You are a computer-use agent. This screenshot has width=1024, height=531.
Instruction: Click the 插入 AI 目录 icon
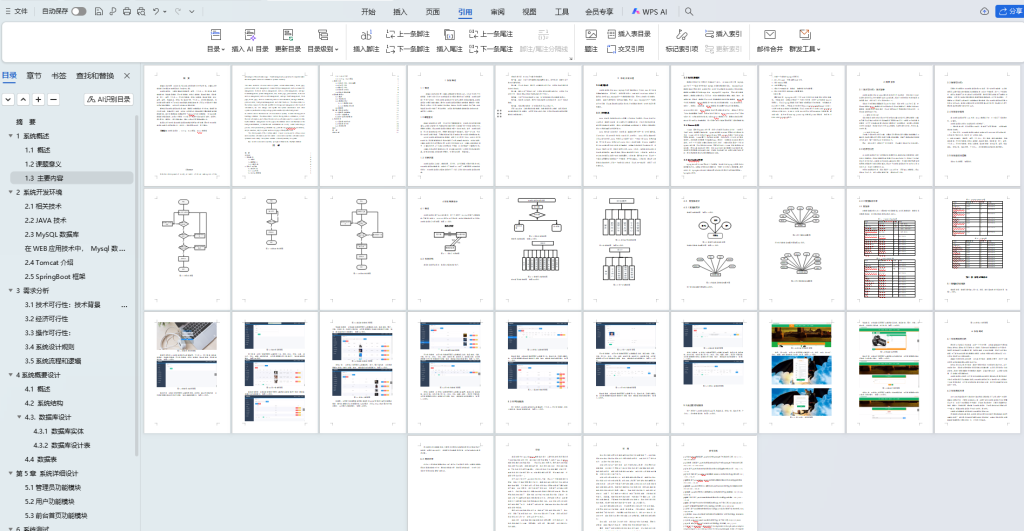(250, 34)
